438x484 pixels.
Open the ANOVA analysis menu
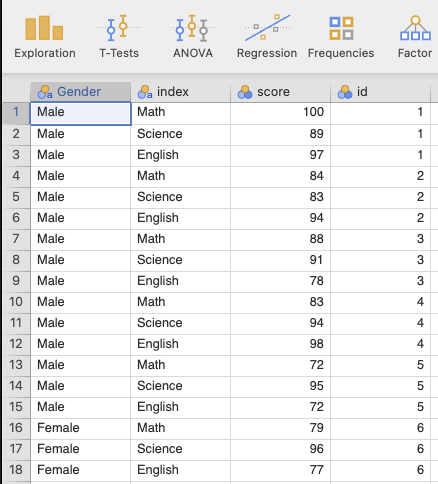pos(193,37)
